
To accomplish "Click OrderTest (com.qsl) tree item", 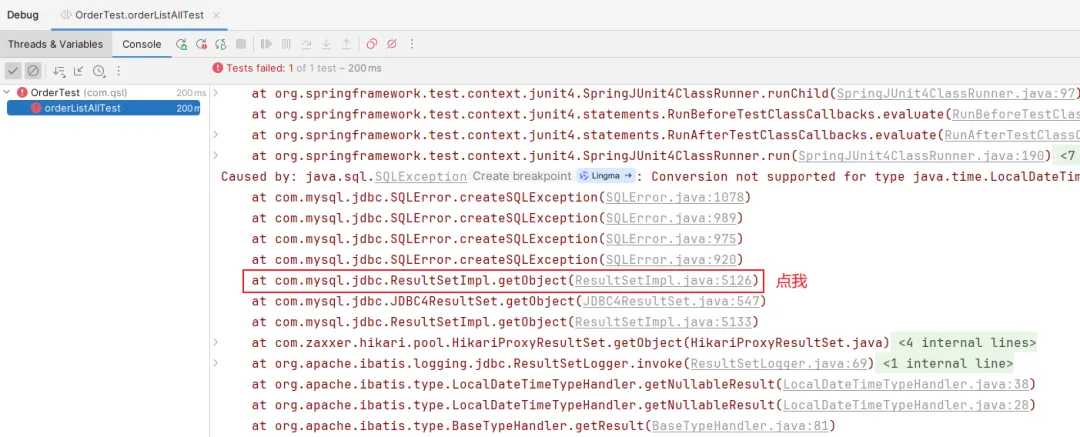I will pos(79,92).
